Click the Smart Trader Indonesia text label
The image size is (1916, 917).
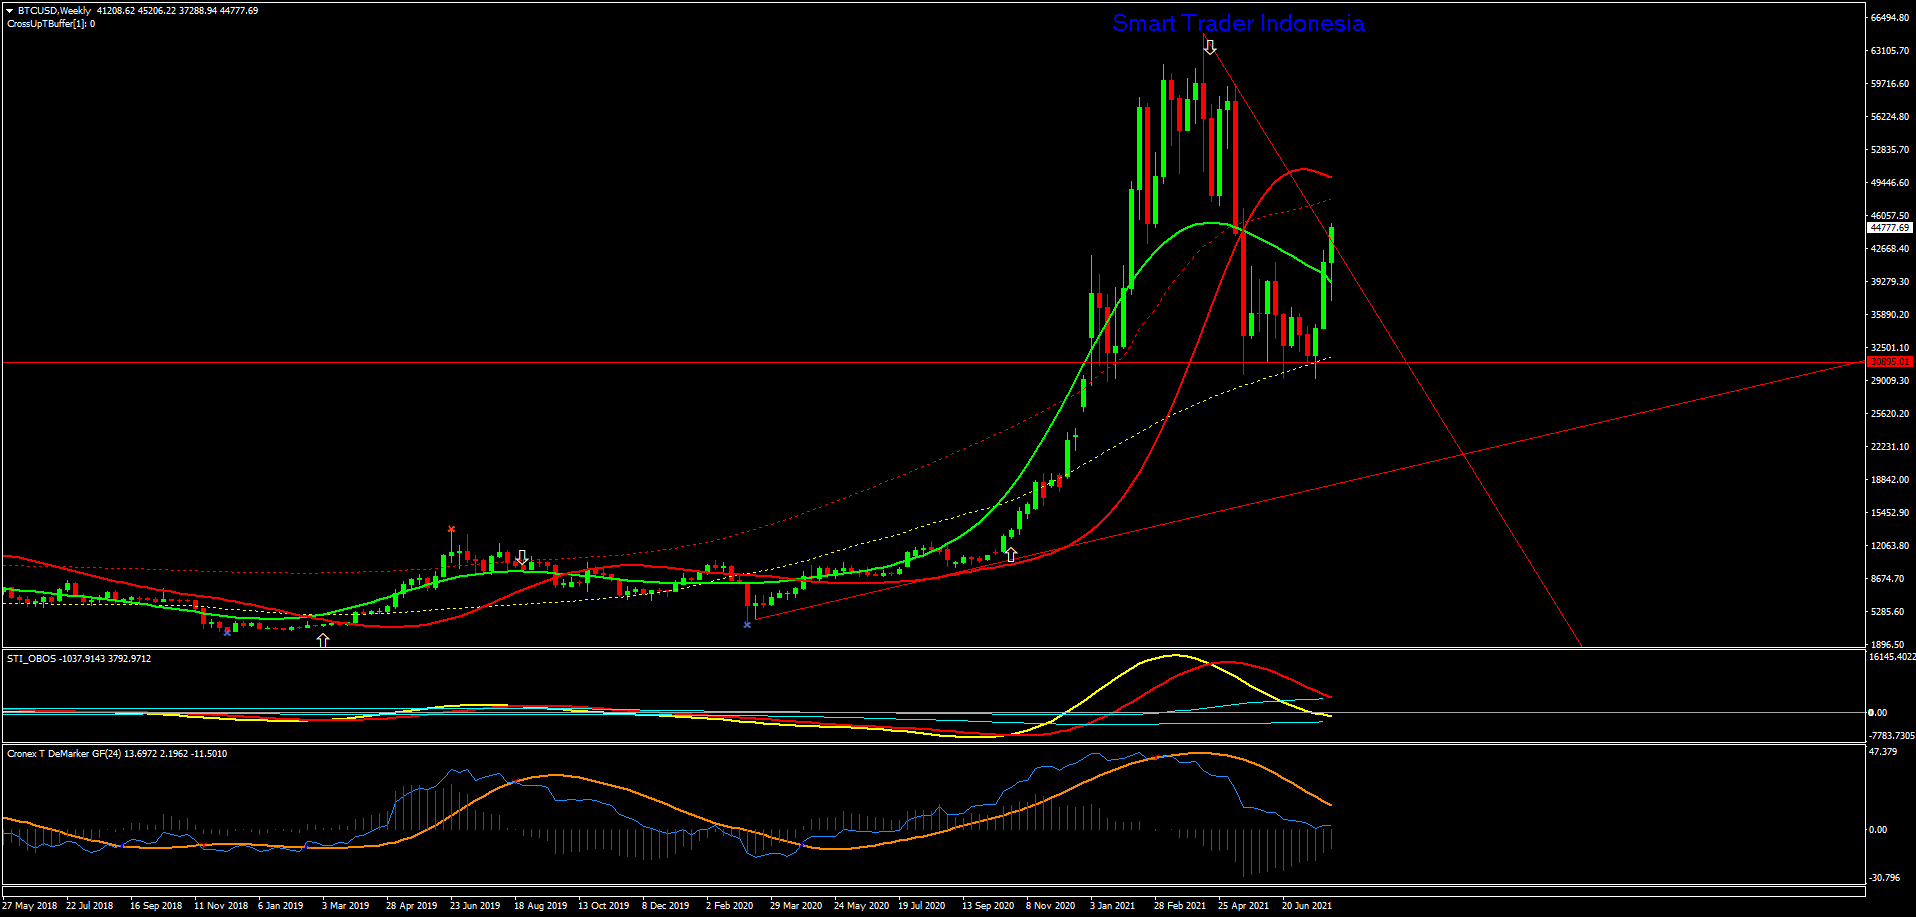(1238, 23)
